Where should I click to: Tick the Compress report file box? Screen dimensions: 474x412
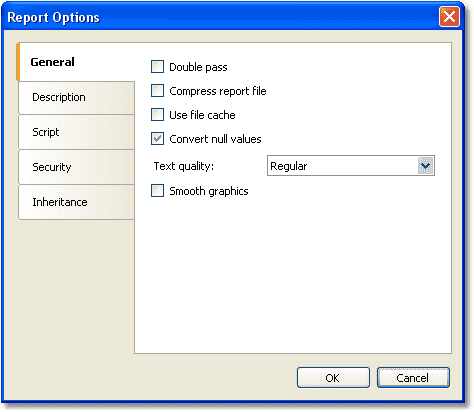tap(157, 91)
